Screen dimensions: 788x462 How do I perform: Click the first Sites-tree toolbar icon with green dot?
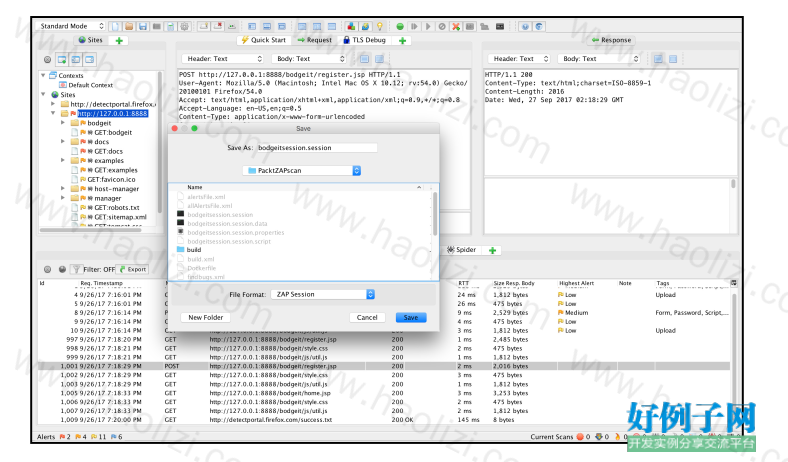(62, 60)
